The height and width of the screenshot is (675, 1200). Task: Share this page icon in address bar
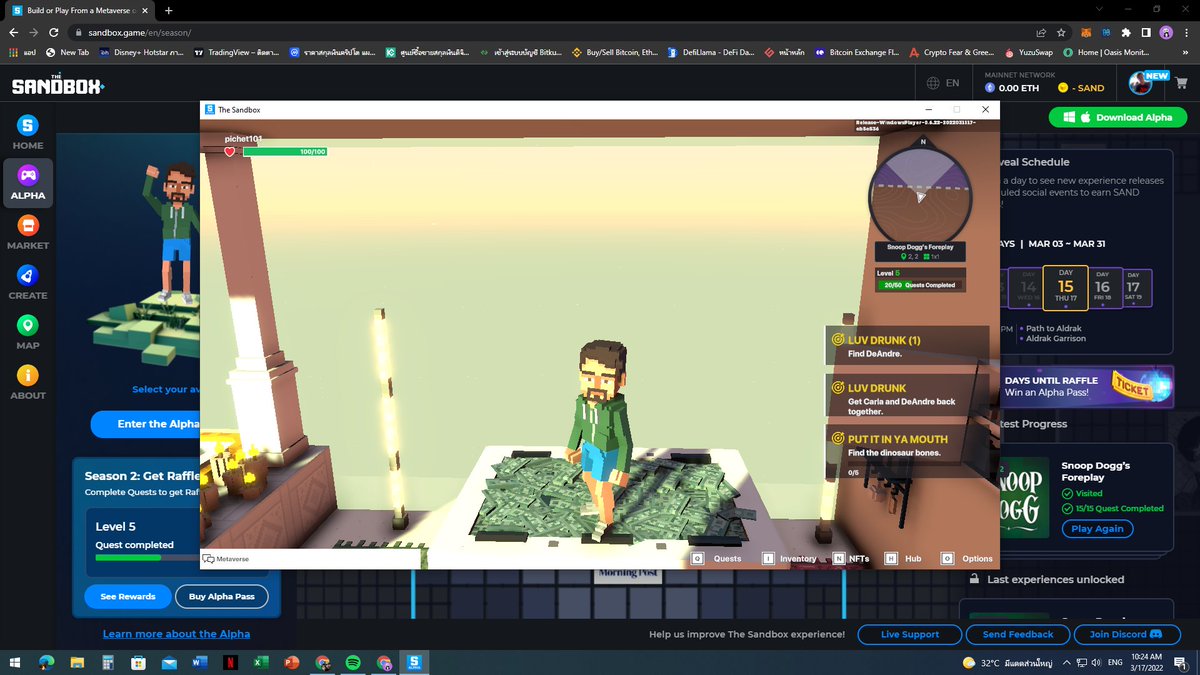tap(1041, 32)
